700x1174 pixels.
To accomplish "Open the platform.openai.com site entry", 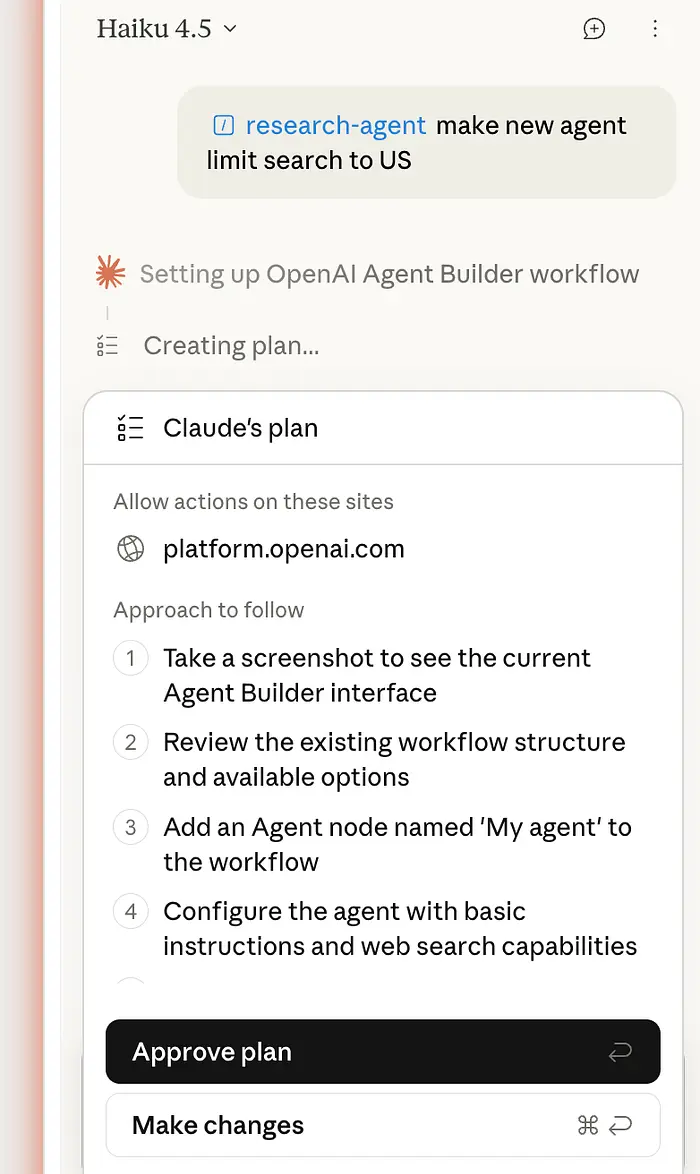I will point(283,549).
